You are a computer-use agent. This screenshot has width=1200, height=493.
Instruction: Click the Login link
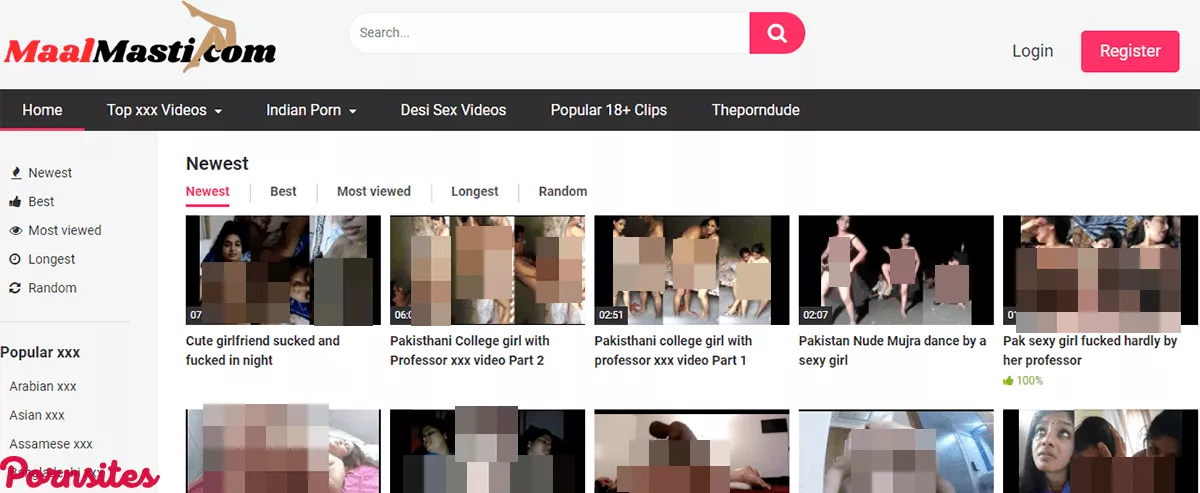click(x=1032, y=51)
